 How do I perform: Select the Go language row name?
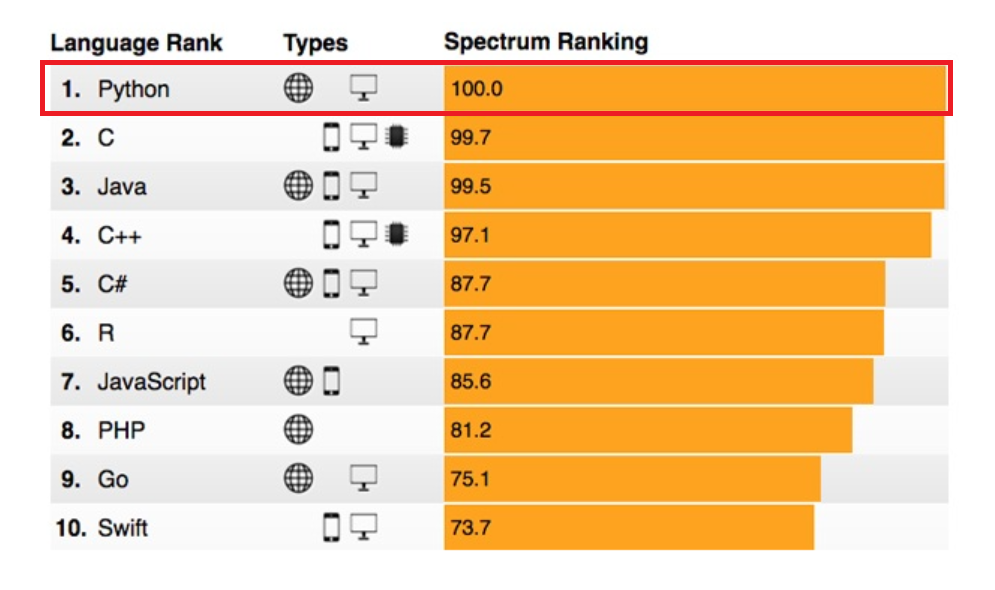(113, 479)
